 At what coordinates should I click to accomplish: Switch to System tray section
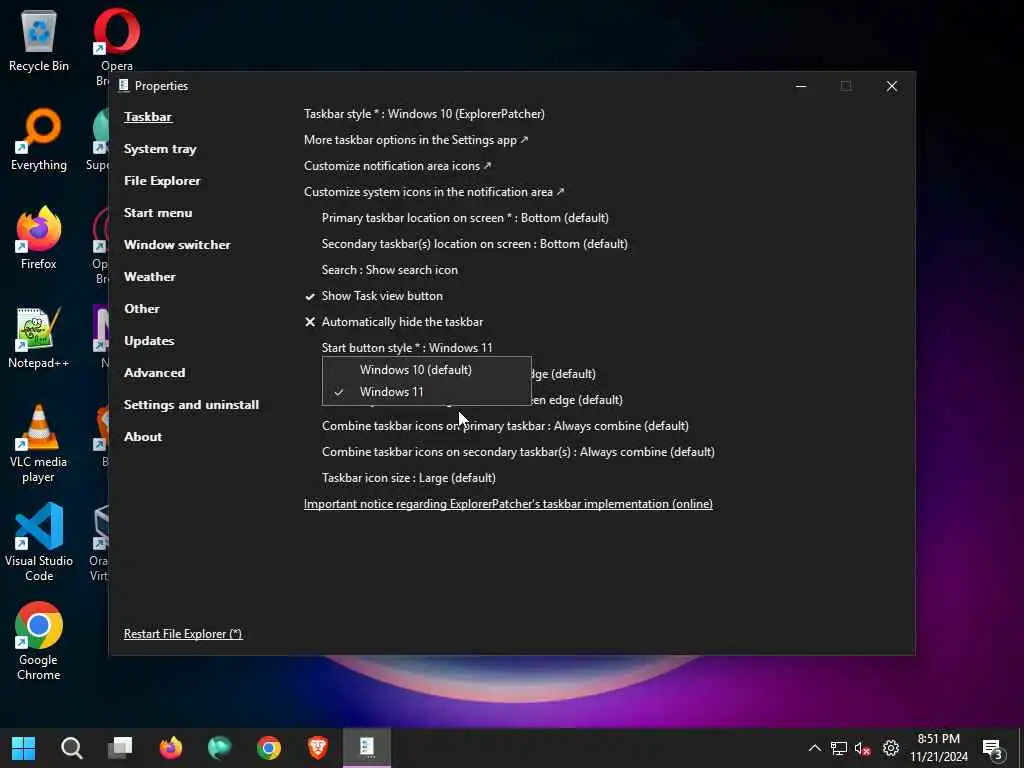[160, 149]
